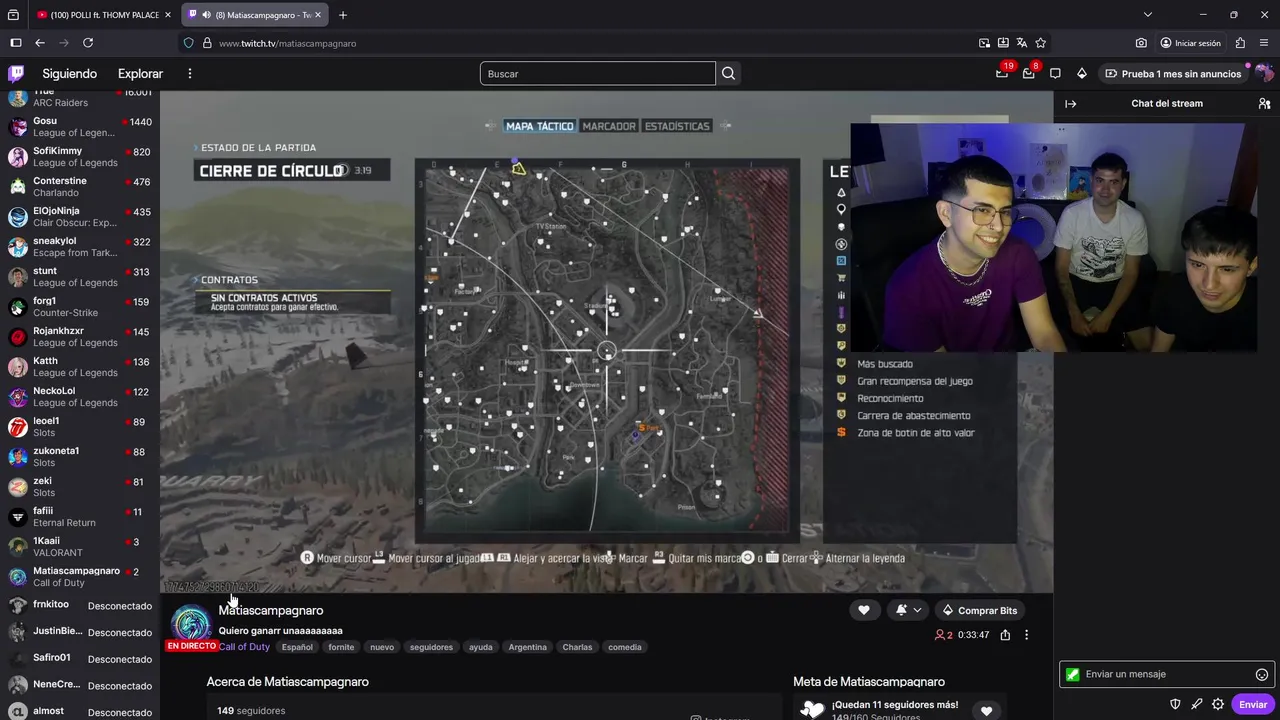
Task: Close the POLLI ft. THOMY PALACE tab
Action: (x=168, y=15)
